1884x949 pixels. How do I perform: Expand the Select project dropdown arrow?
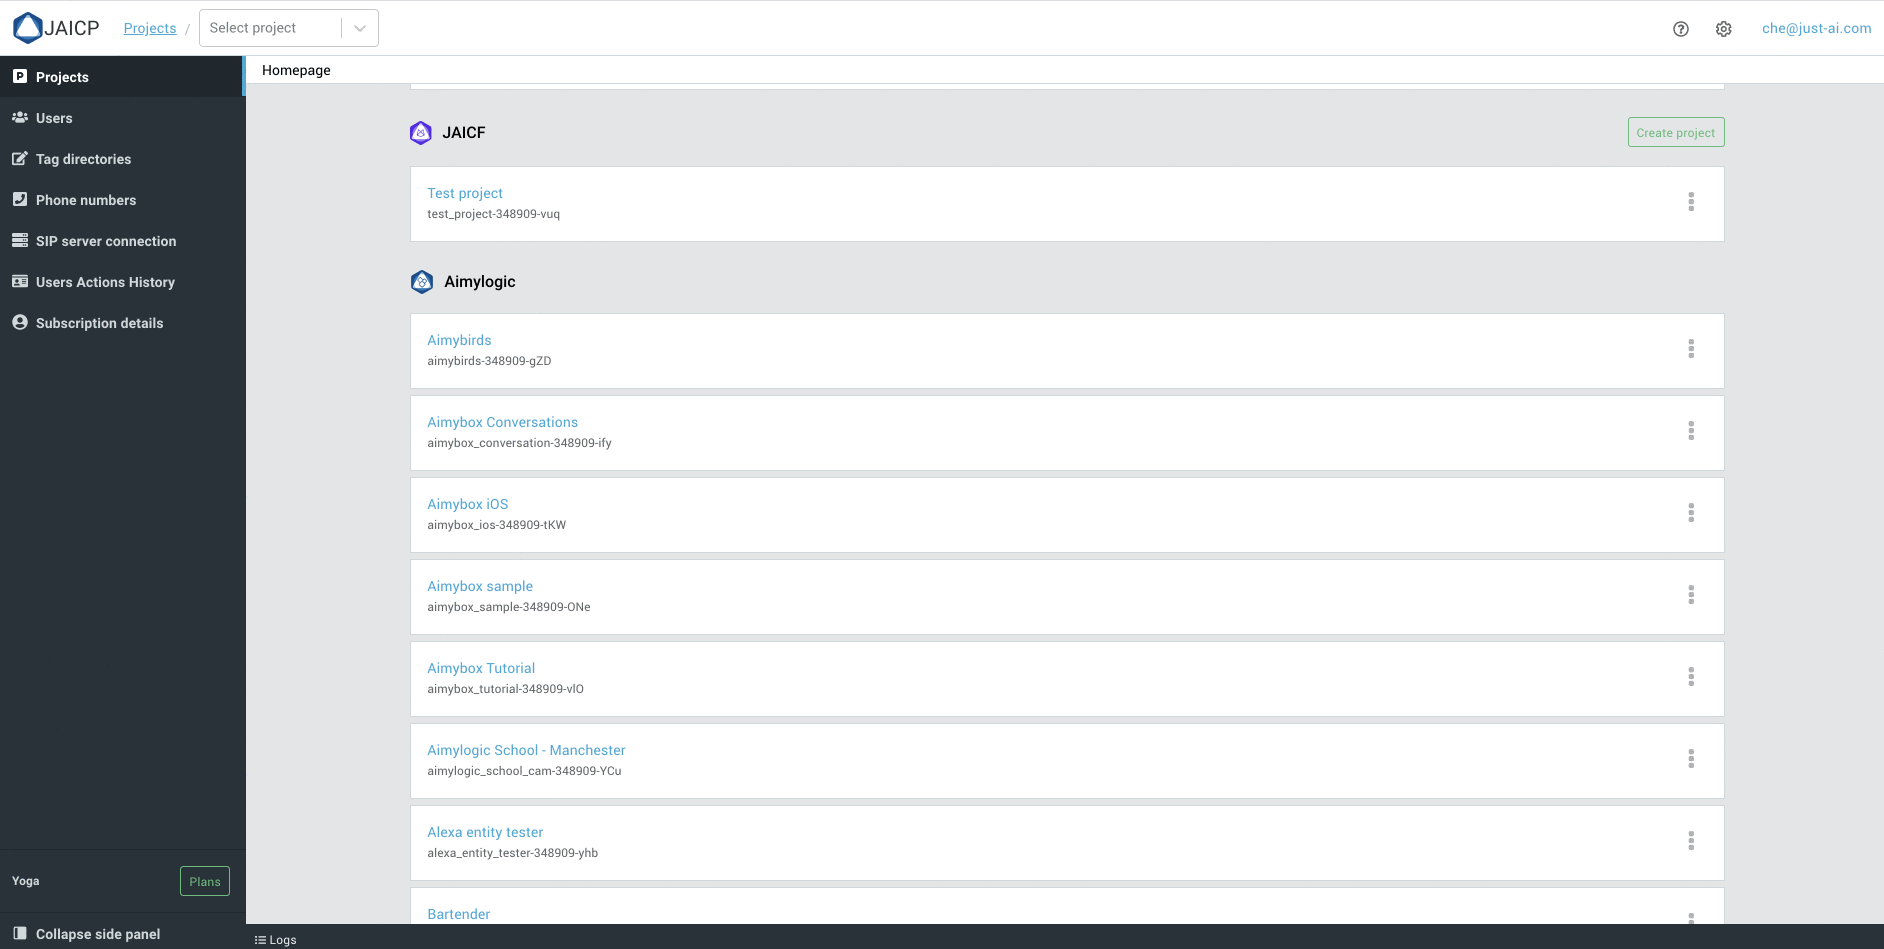click(x=360, y=28)
